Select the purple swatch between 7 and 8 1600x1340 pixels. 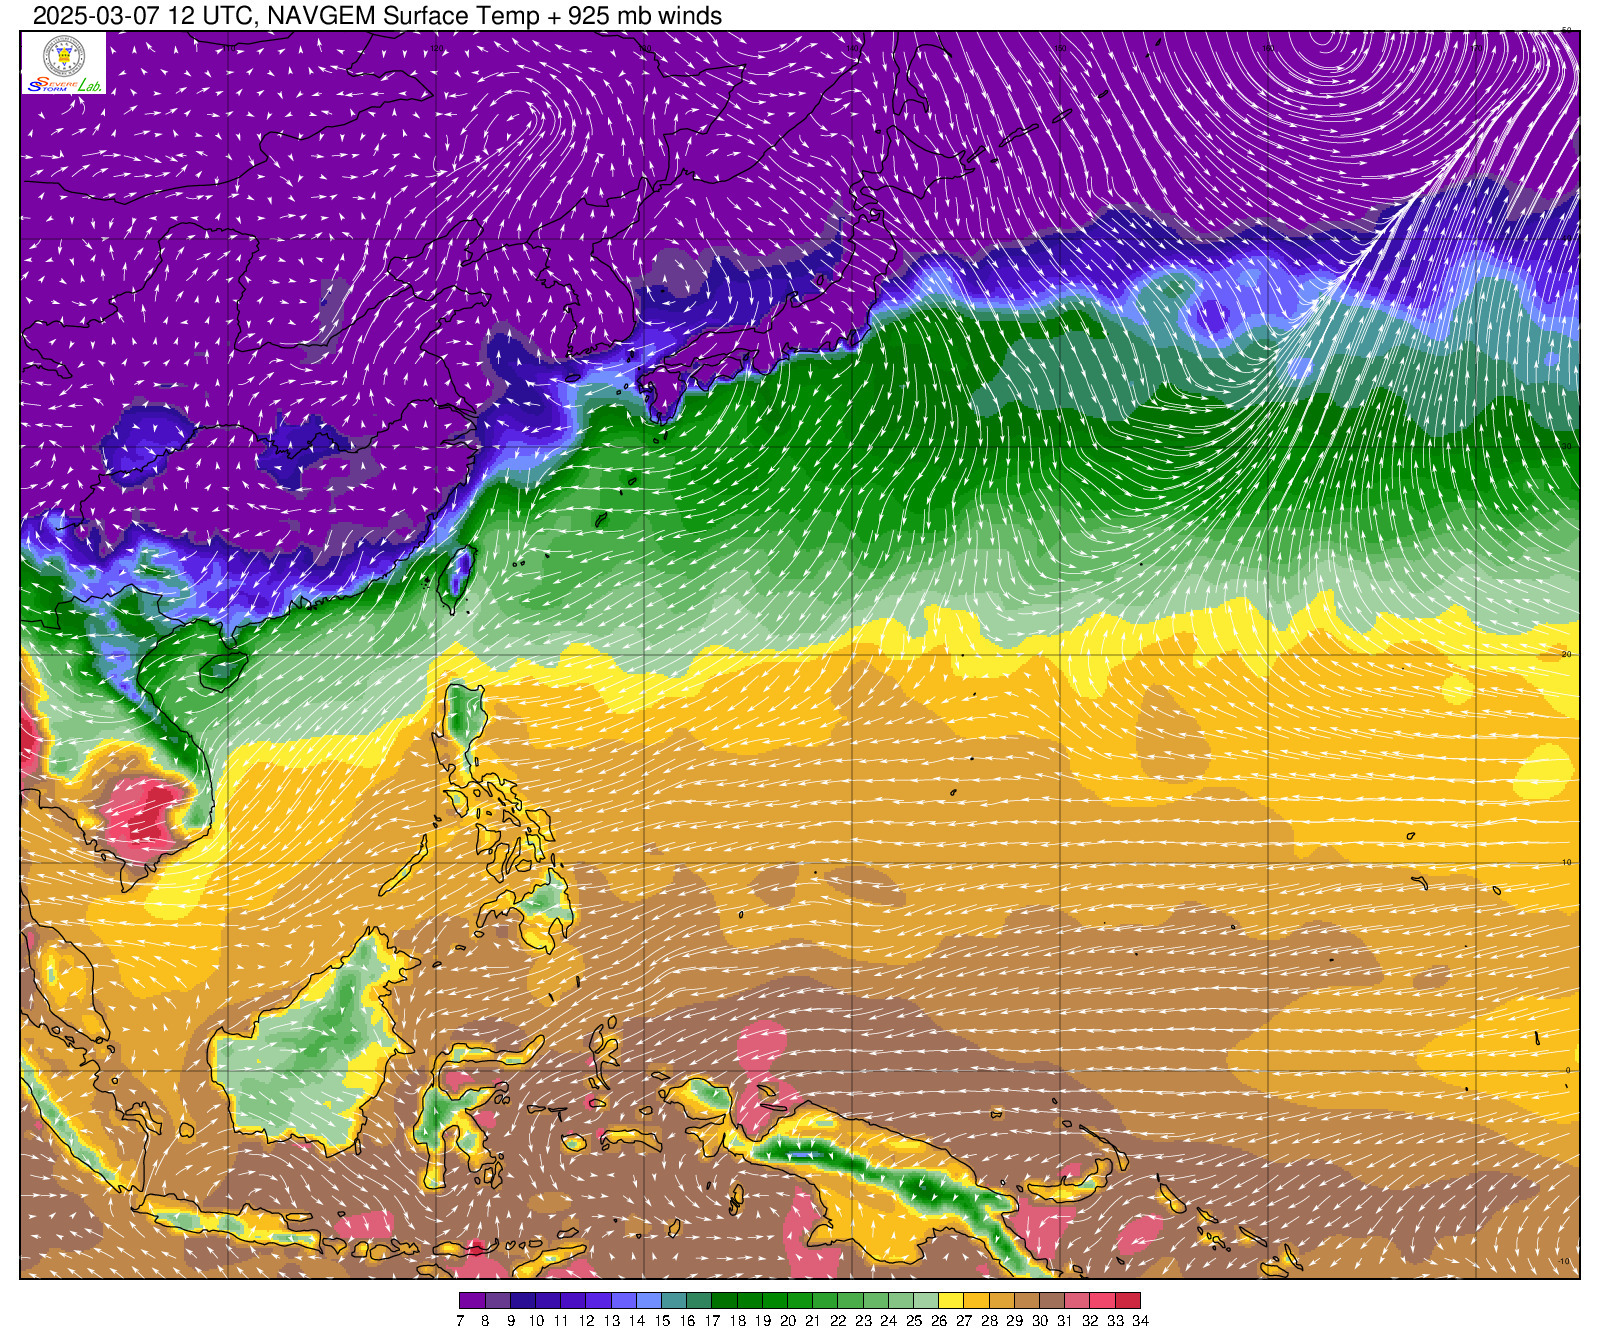coord(472,1300)
